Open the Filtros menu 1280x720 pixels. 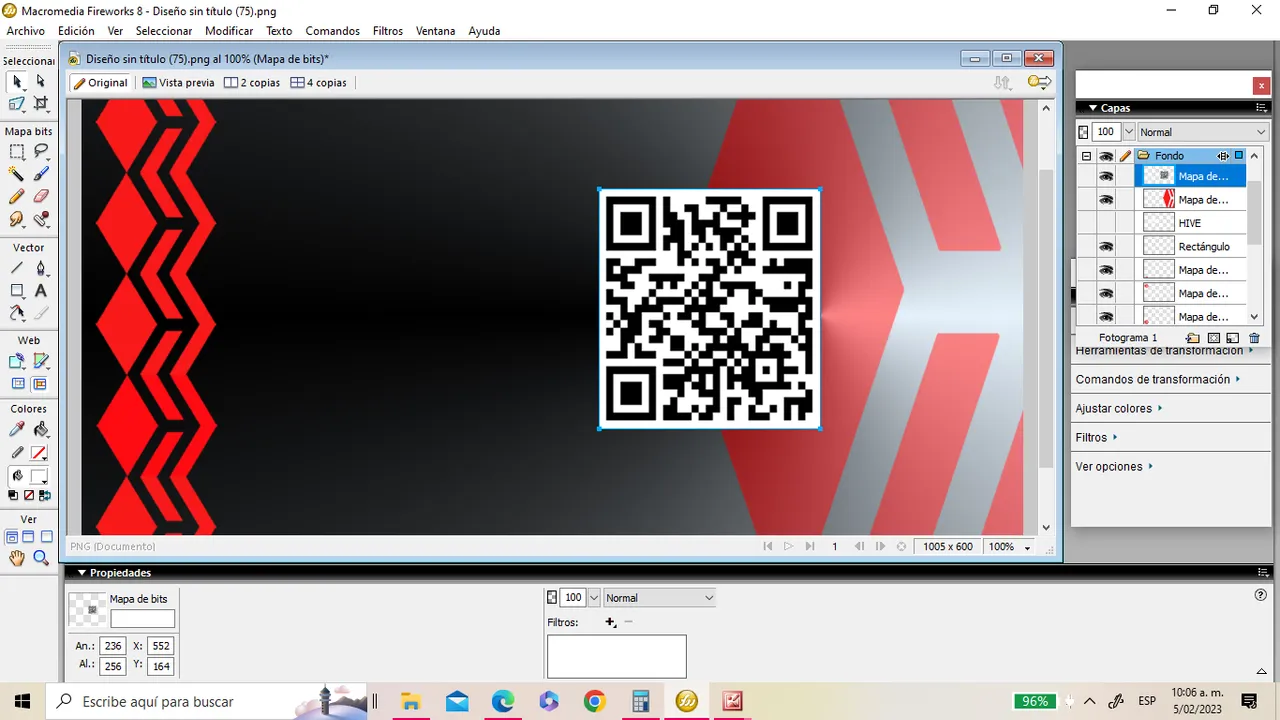tap(388, 31)
